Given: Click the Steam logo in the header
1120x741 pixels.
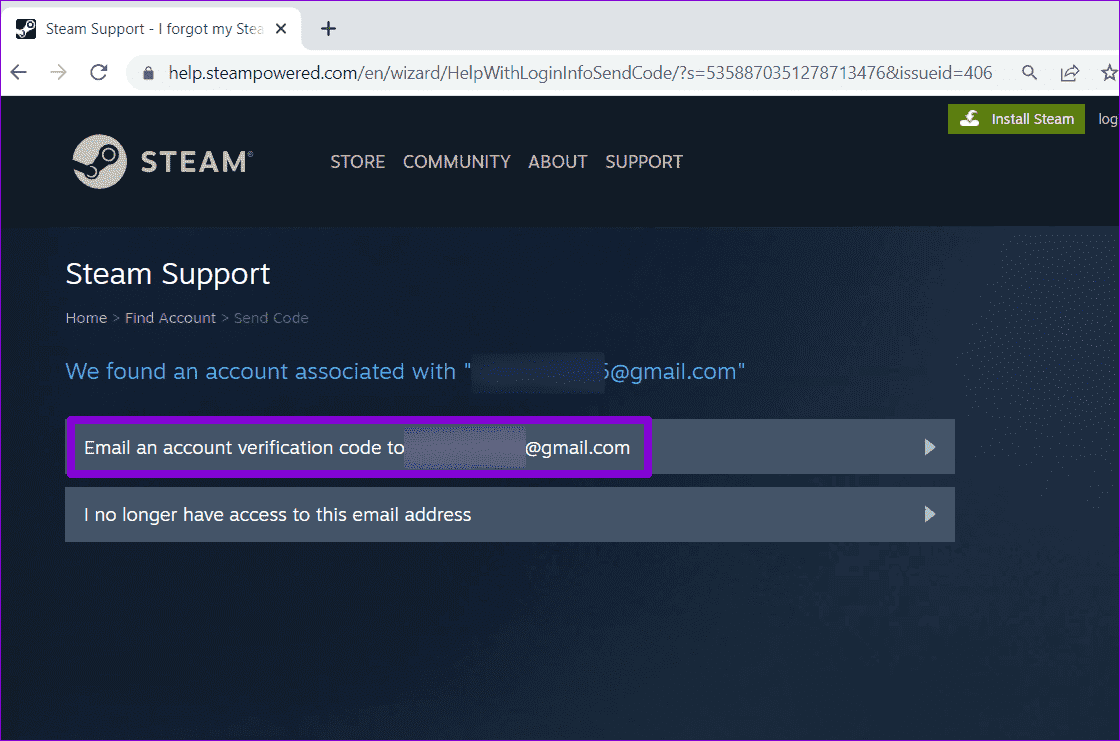Looking at the screenshot, I should pos(162,161).
